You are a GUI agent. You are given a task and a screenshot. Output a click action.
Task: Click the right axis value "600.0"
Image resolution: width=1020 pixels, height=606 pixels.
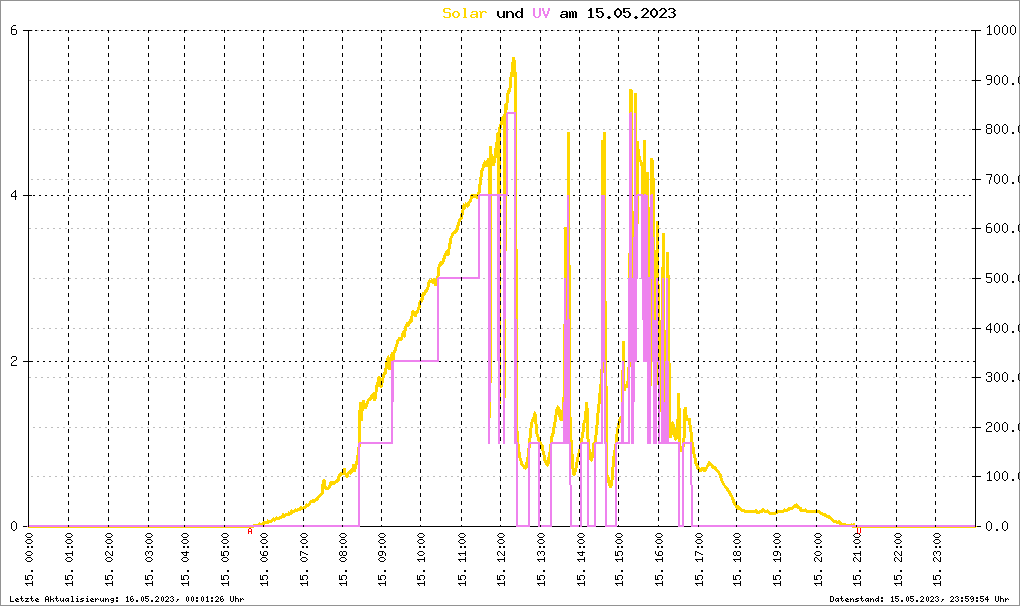pos(1001,228)
